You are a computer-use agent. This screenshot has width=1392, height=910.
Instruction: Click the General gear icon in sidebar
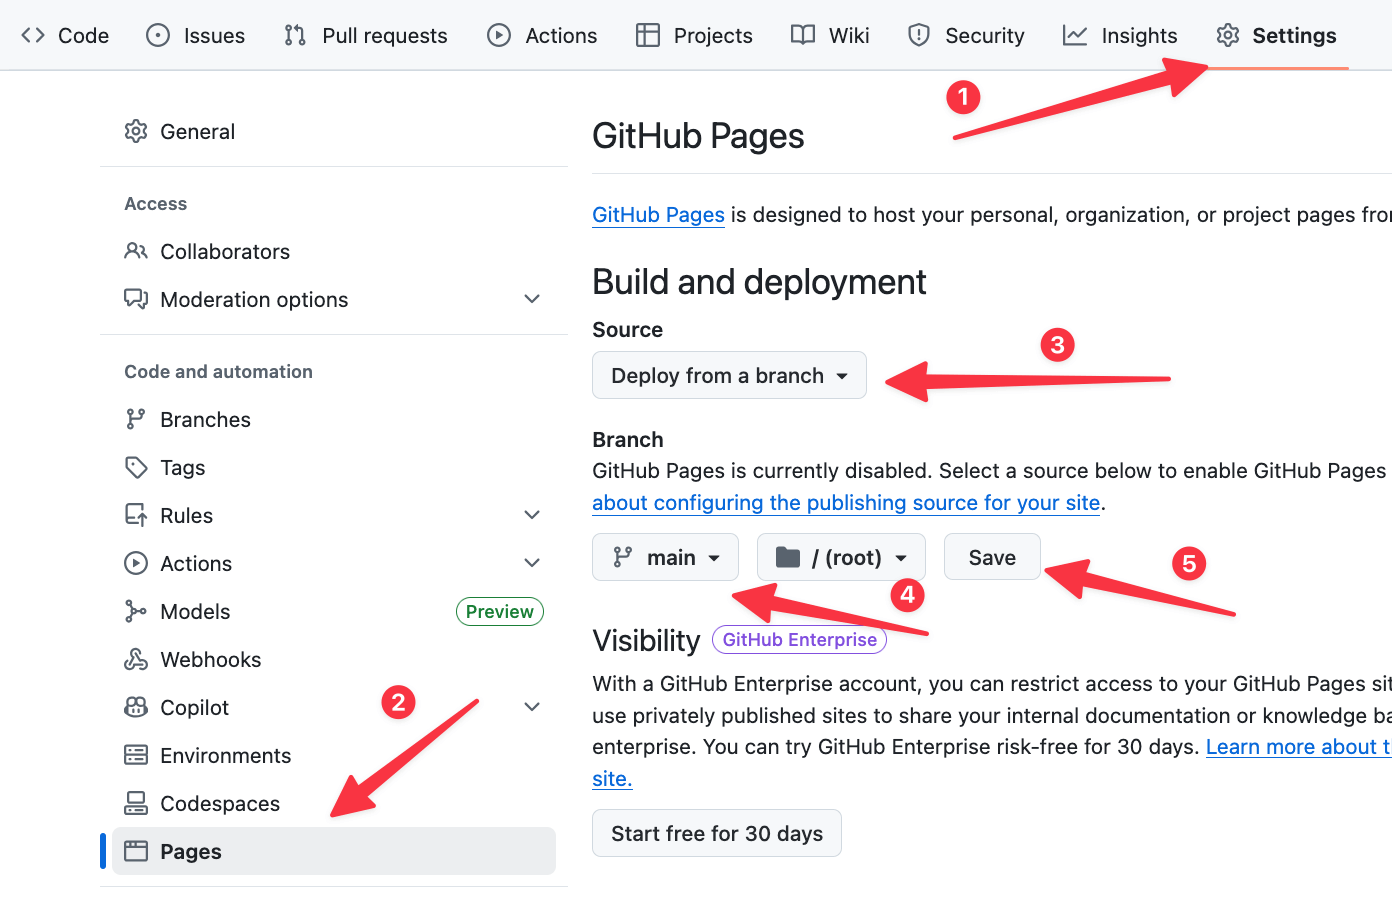pos(136,131)
